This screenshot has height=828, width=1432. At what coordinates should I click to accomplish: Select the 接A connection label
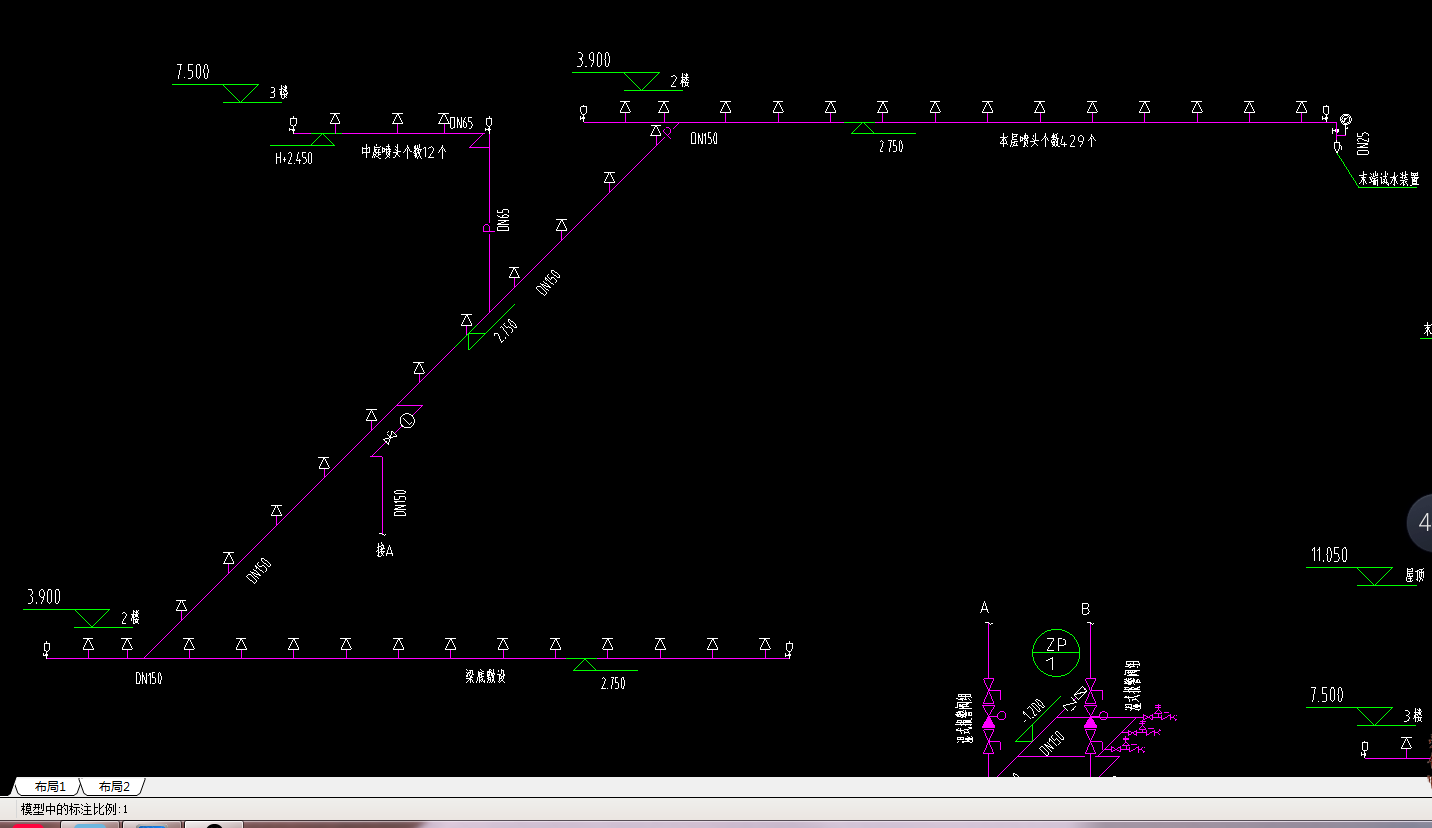[384, 550]
